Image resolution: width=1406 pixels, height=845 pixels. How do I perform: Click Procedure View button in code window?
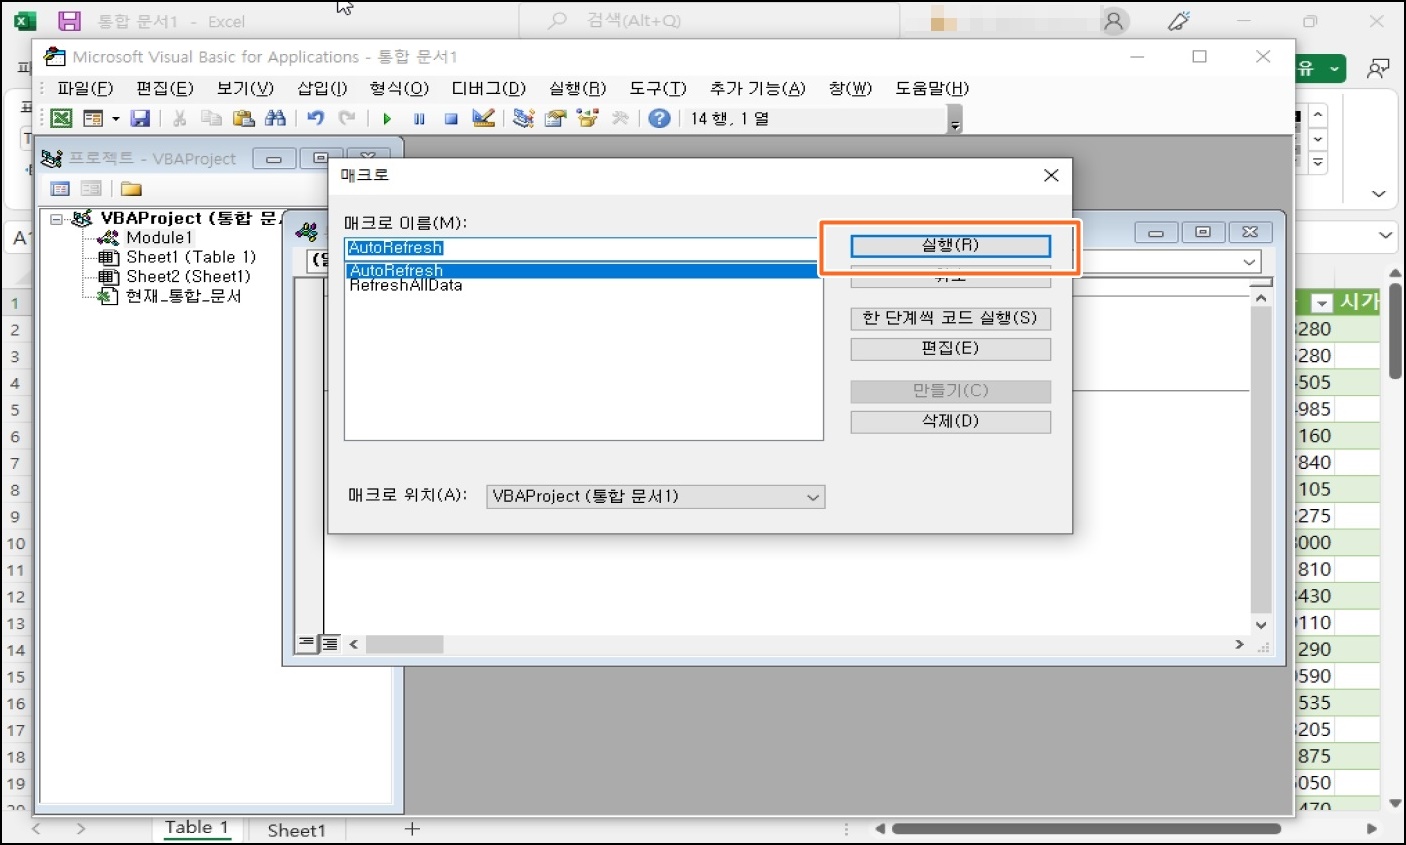[x=307, y=644]
